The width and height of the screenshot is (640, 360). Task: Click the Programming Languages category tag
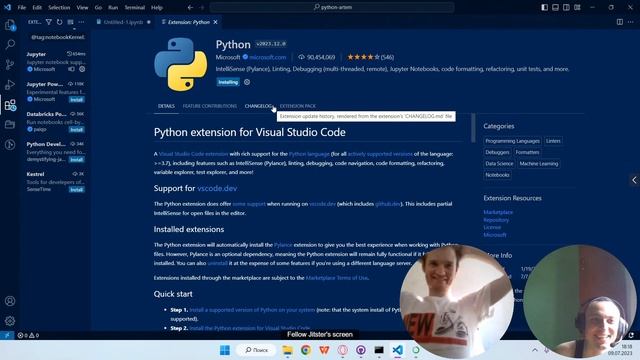(512, 141)
